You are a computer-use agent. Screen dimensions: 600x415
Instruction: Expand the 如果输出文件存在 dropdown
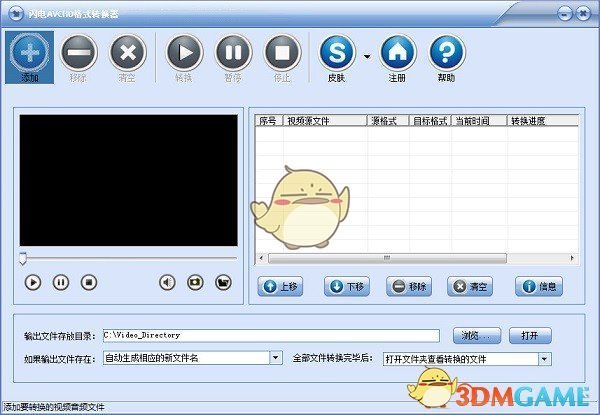pos(276,358)
